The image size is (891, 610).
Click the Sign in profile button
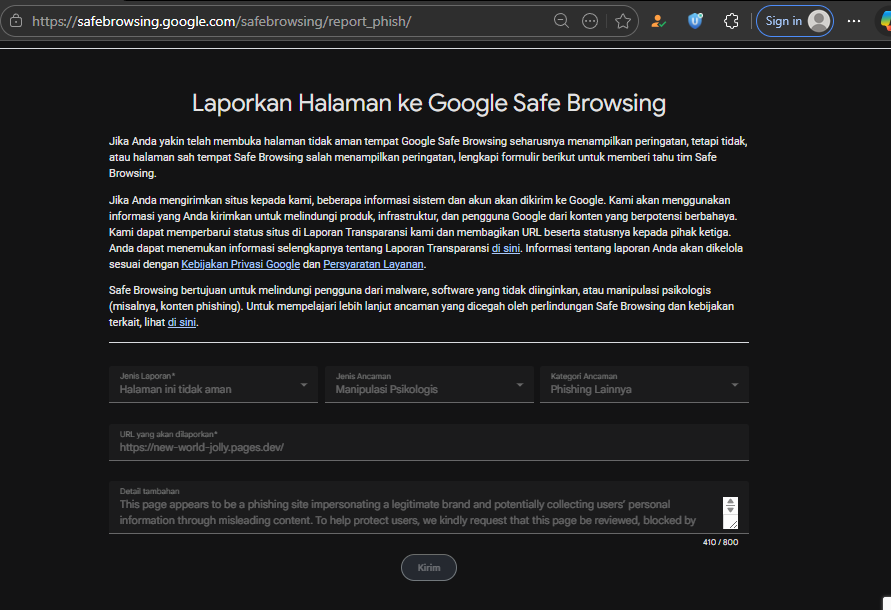click(794, 21)
